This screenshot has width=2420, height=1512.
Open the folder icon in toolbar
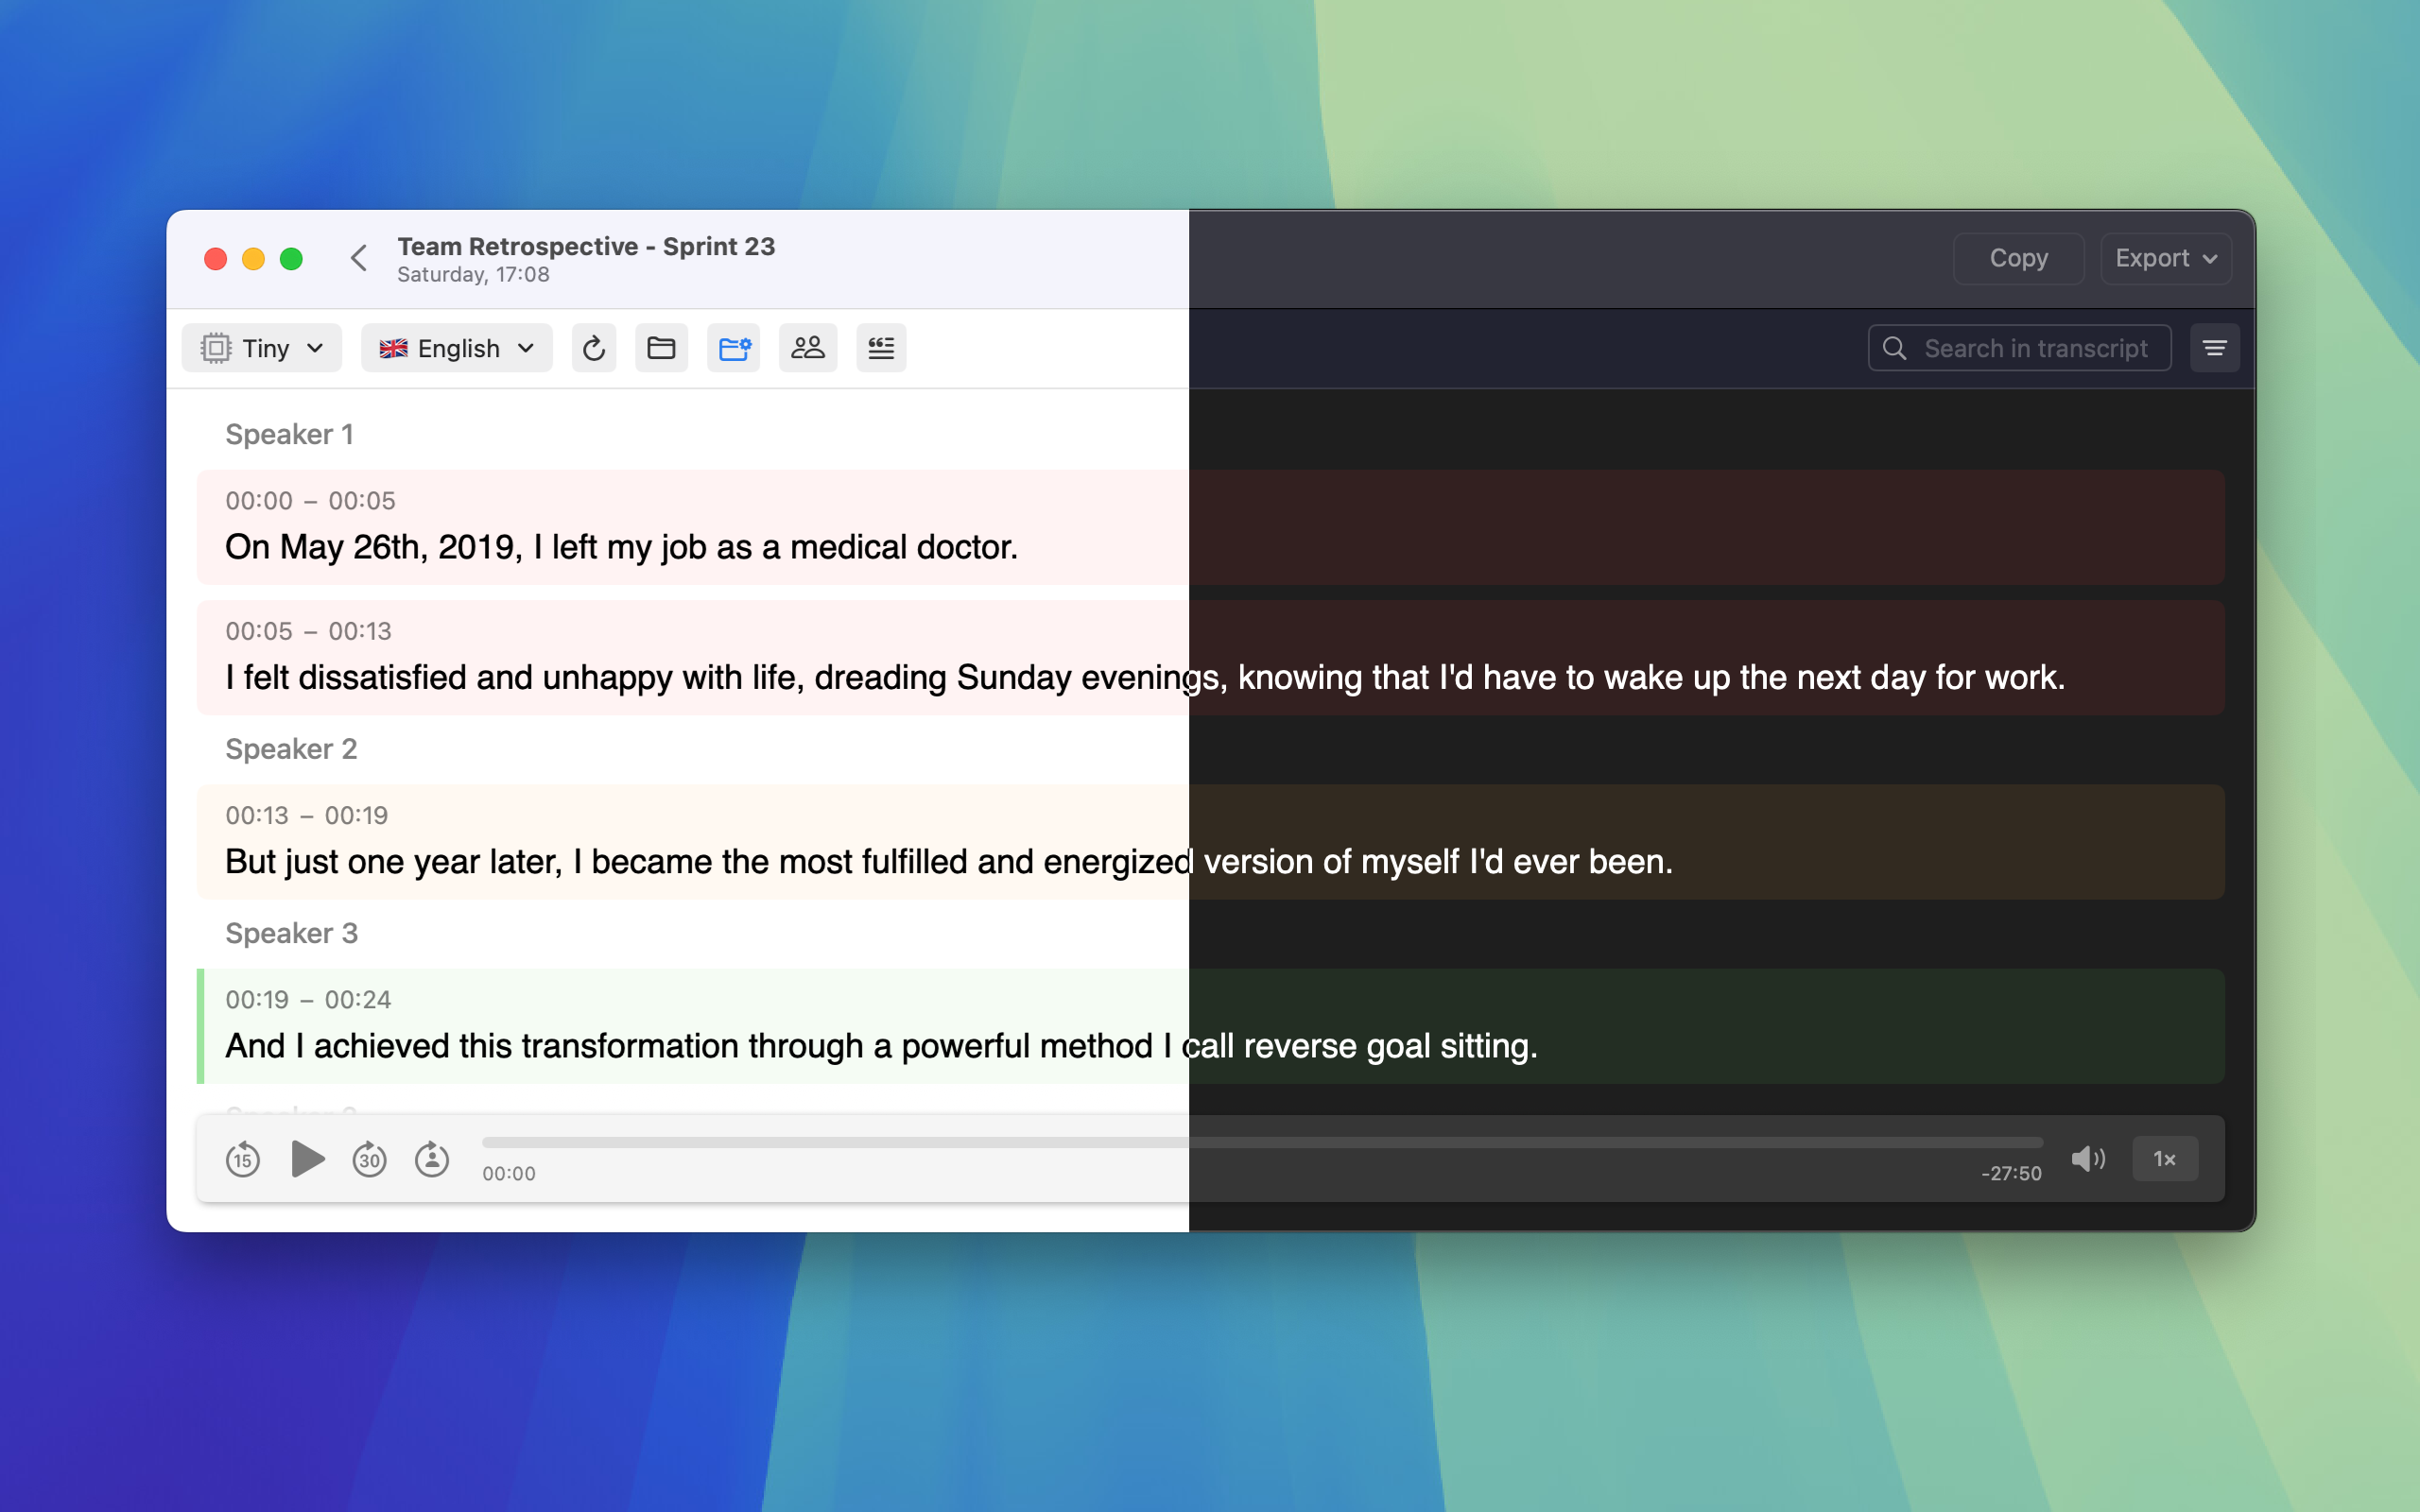(x=661, y=348)
